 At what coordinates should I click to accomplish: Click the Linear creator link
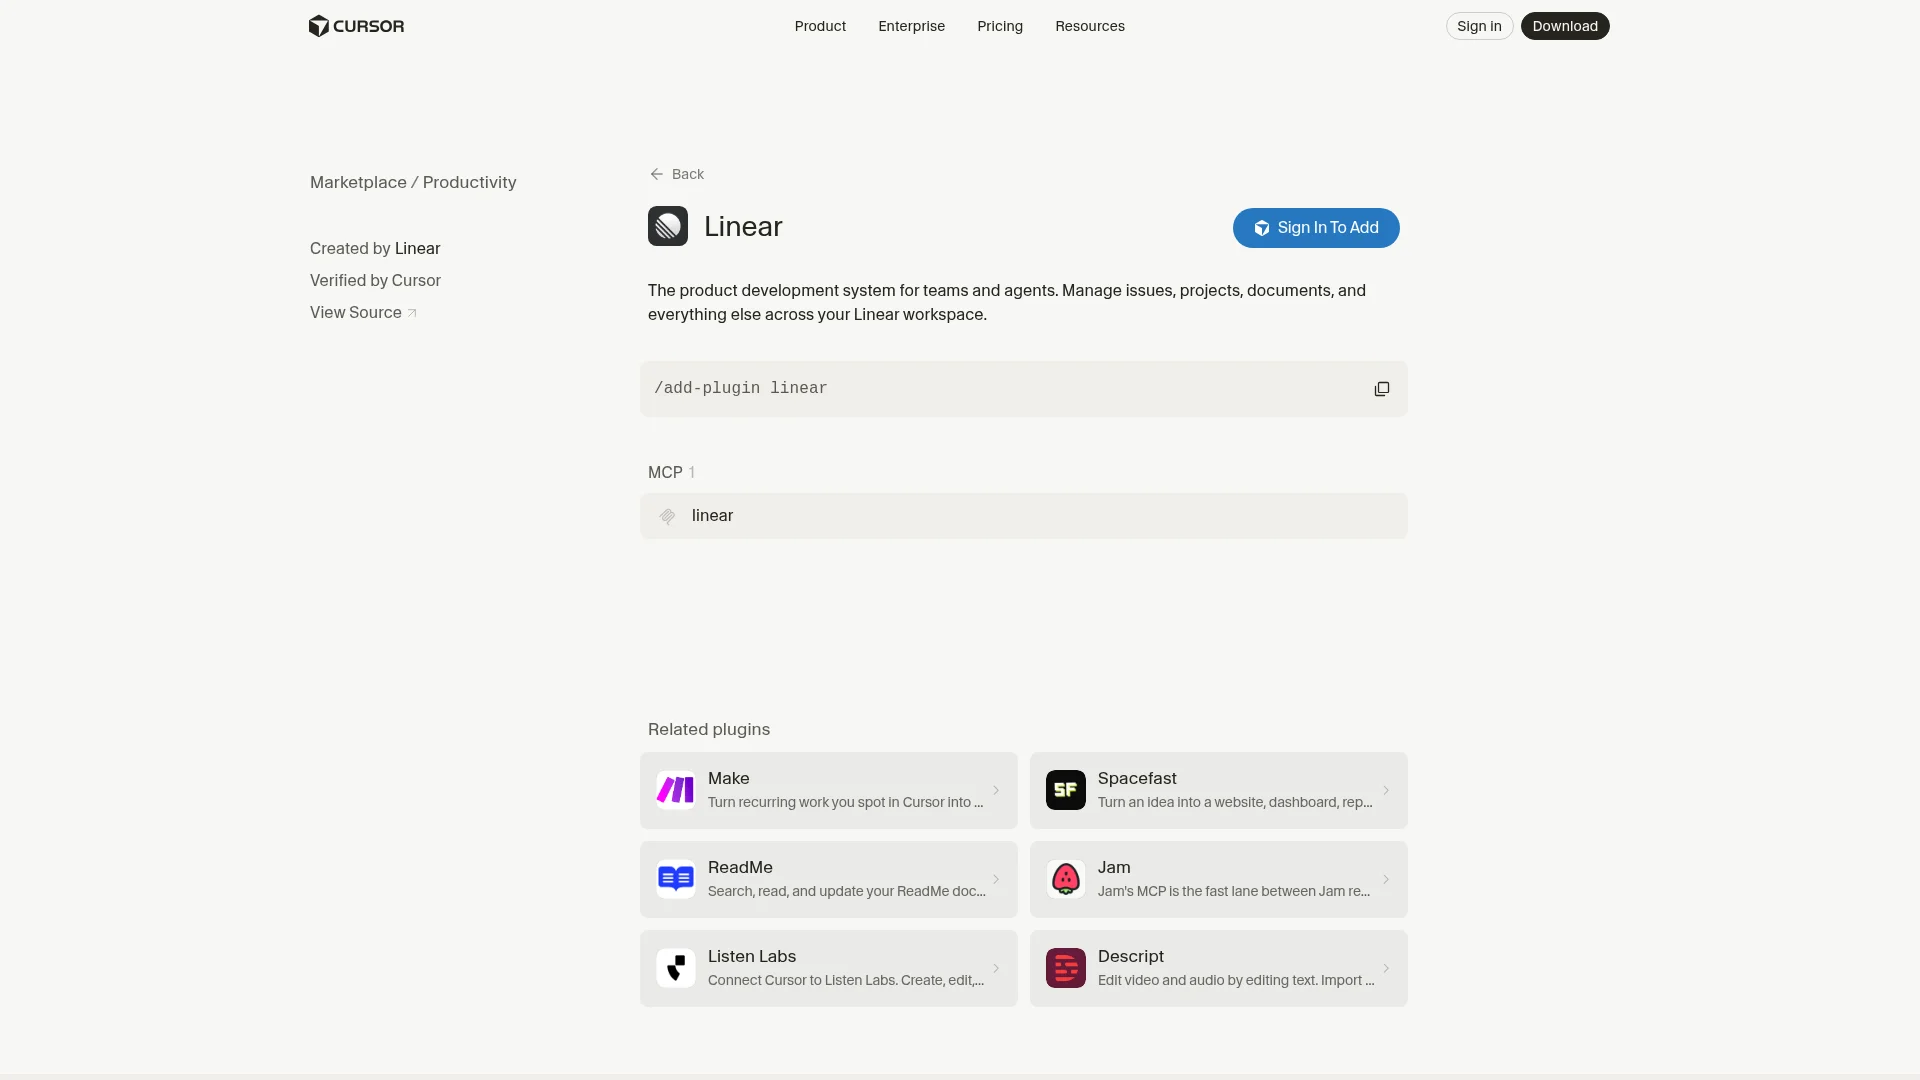click(x=417, y=248)
